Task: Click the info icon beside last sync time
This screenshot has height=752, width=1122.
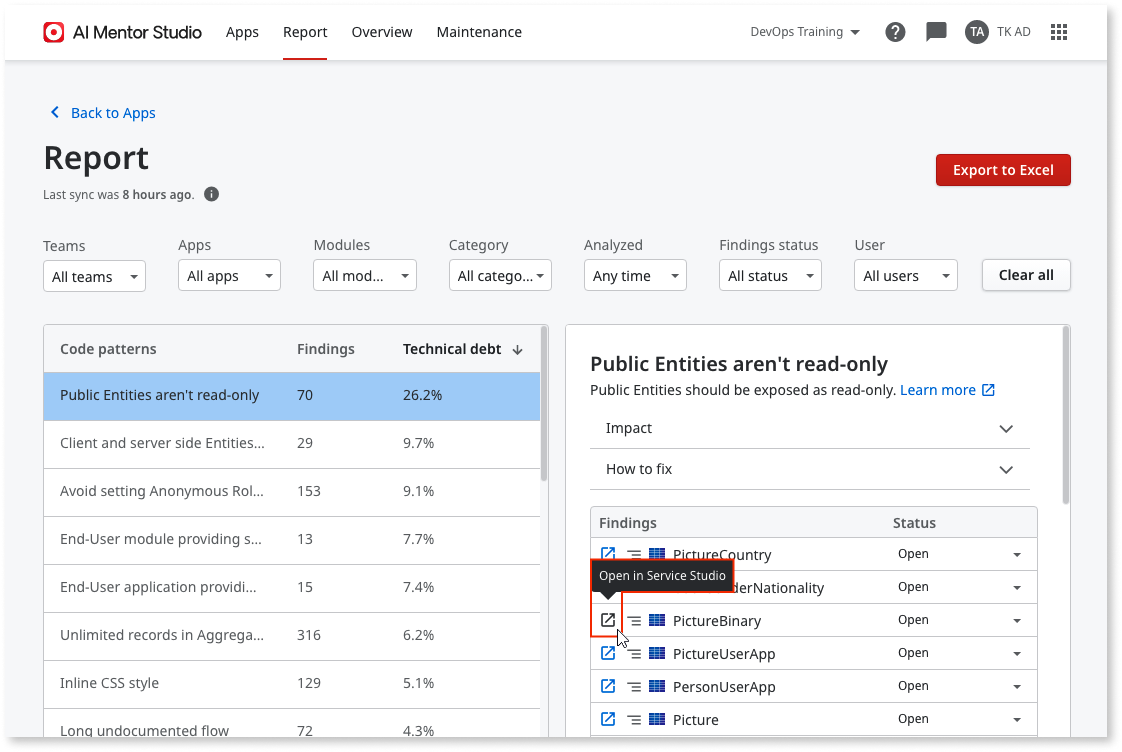Action: tap(211, 194)
